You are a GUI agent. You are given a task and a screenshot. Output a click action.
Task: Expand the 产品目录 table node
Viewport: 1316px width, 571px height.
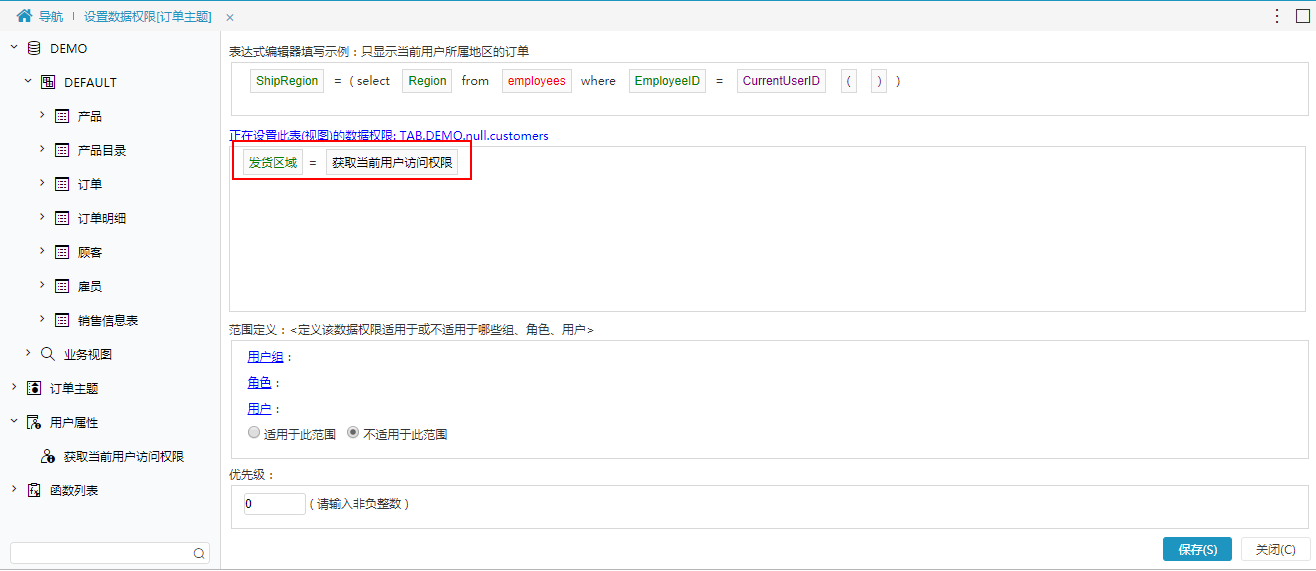point(42,150)
